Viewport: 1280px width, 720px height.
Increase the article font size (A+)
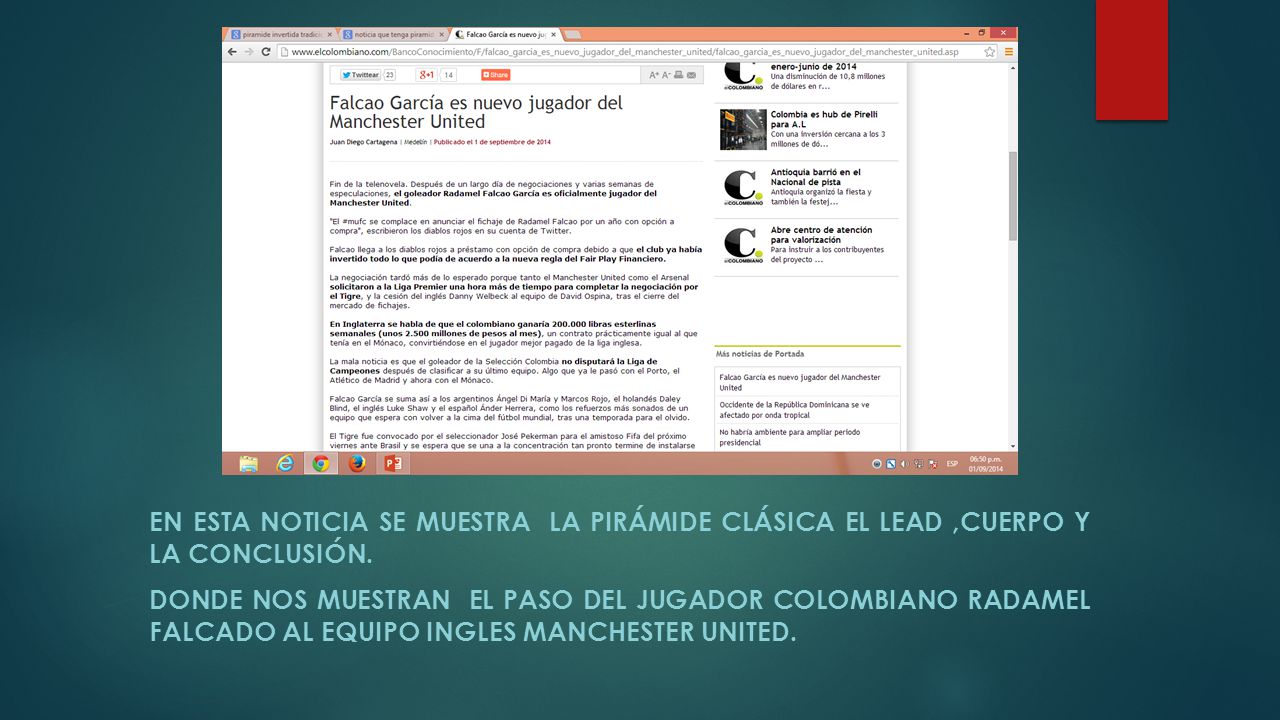tap(654, 74)
